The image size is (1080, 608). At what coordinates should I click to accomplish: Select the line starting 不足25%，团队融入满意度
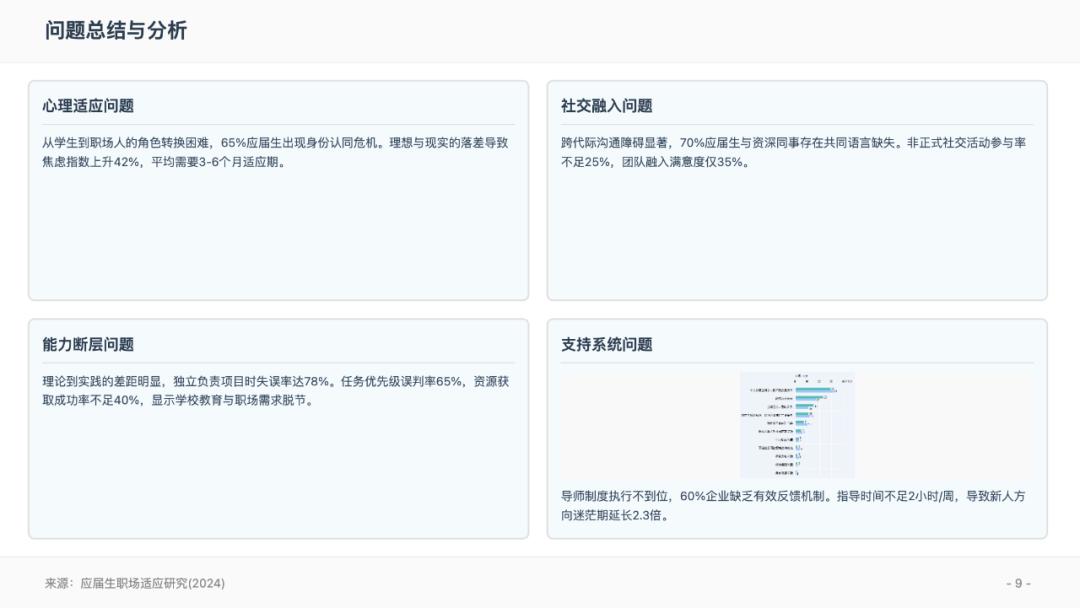[655, 162]
